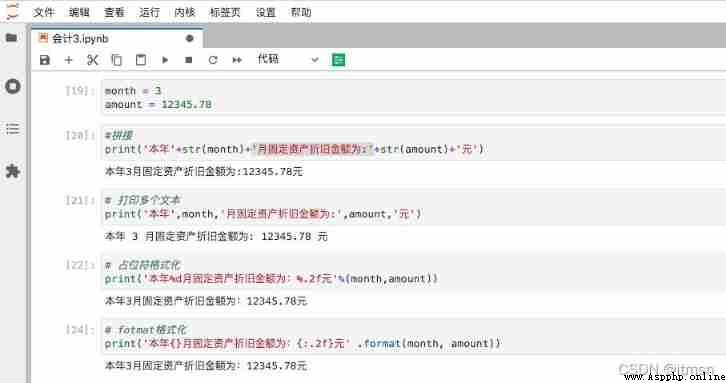The image size is (726, 383).
Task: Click output '本年 3 月固定资产折旧金额为: 12345.78 元'
Action: (216, 236)
